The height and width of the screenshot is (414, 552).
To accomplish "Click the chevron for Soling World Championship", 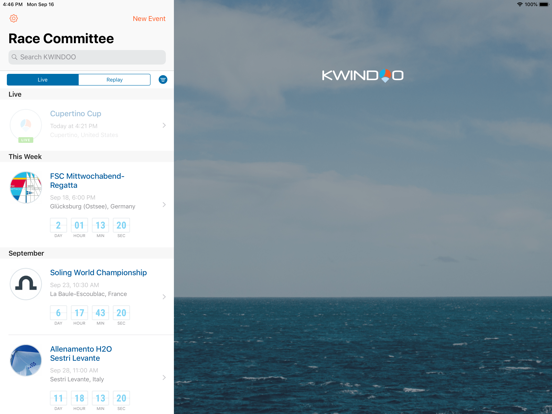I will point(164,297).
